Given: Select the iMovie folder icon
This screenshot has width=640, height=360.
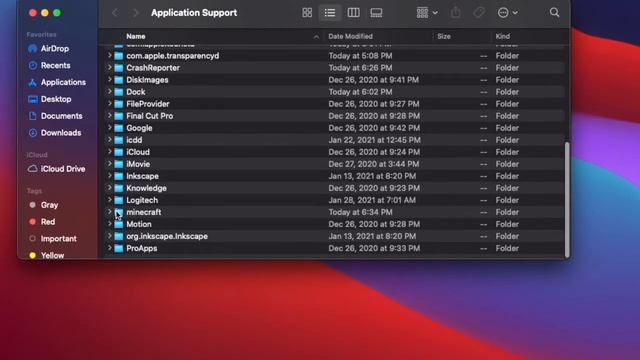Looking at the screenshot, I should click(119, 164).
